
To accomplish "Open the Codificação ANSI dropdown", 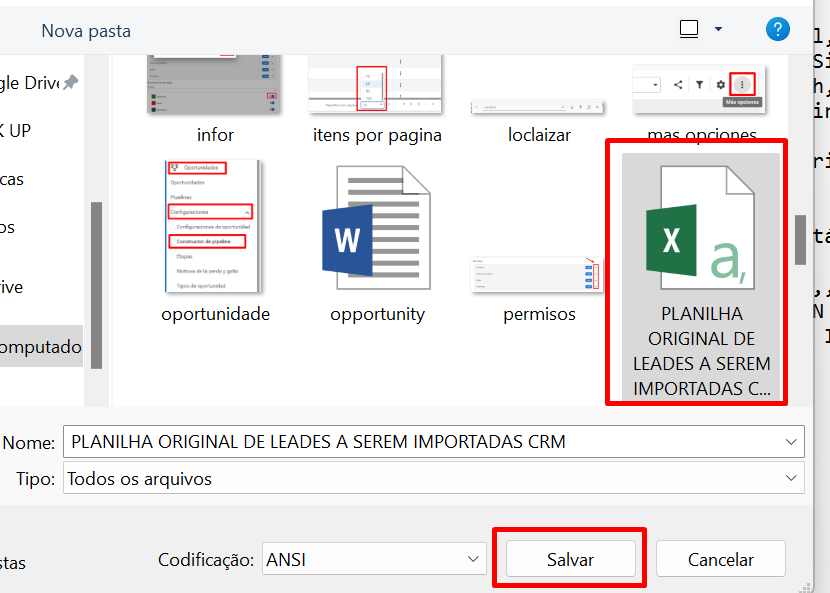I will [374, 559].
